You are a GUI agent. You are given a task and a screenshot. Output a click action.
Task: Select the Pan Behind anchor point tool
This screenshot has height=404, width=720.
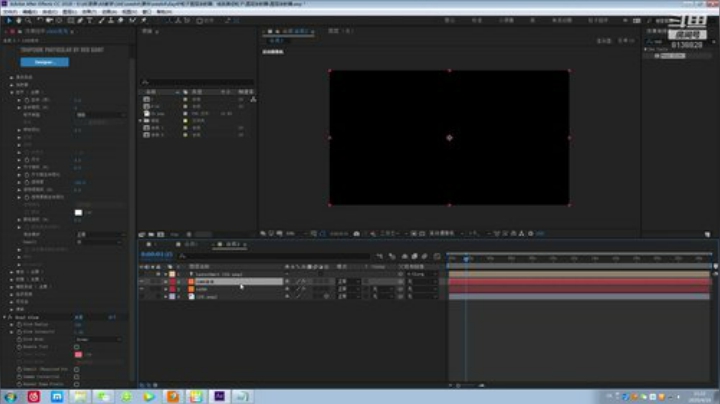59,21
